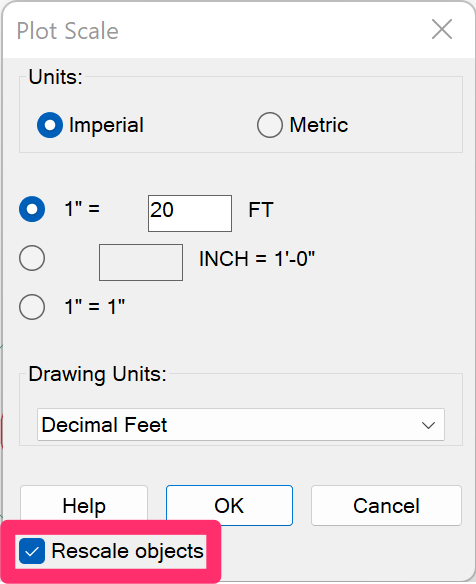This screenshot has height=584, width=476.
Task: Click the Rescale objects label text
Action: coord(128,551)
